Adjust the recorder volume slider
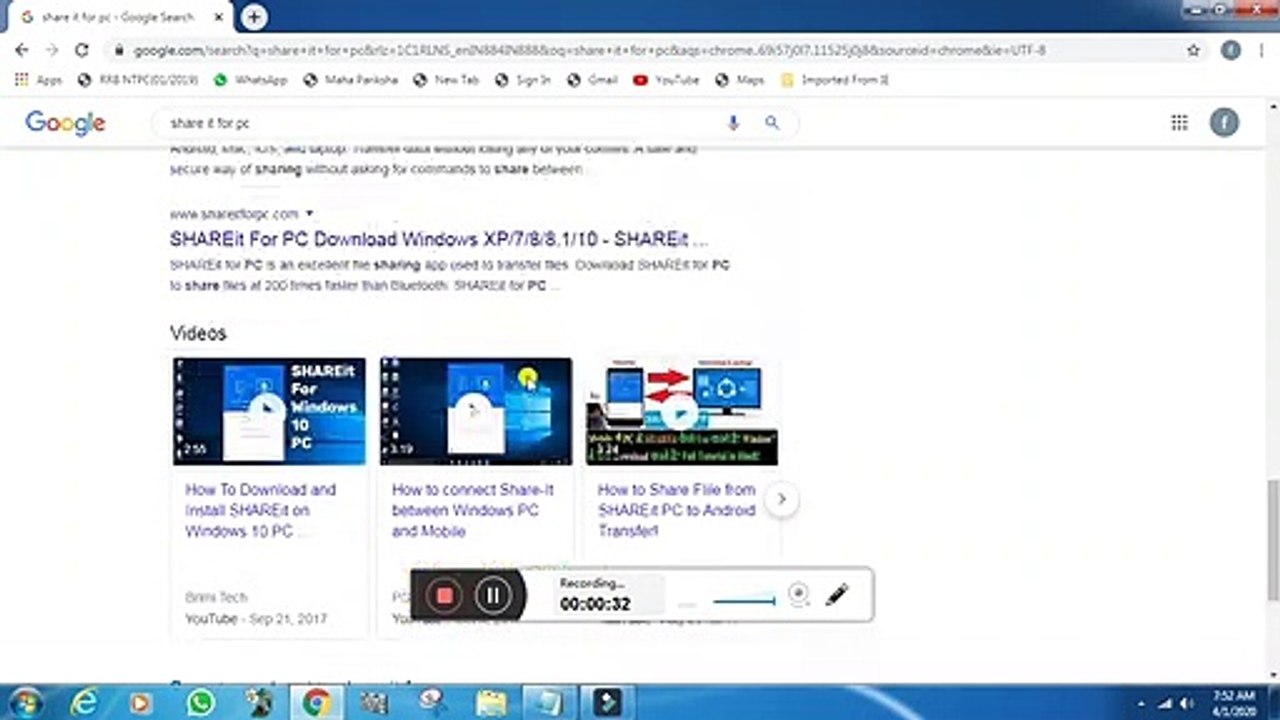This screenshot has height=720, width=1280. click(744, 601)
